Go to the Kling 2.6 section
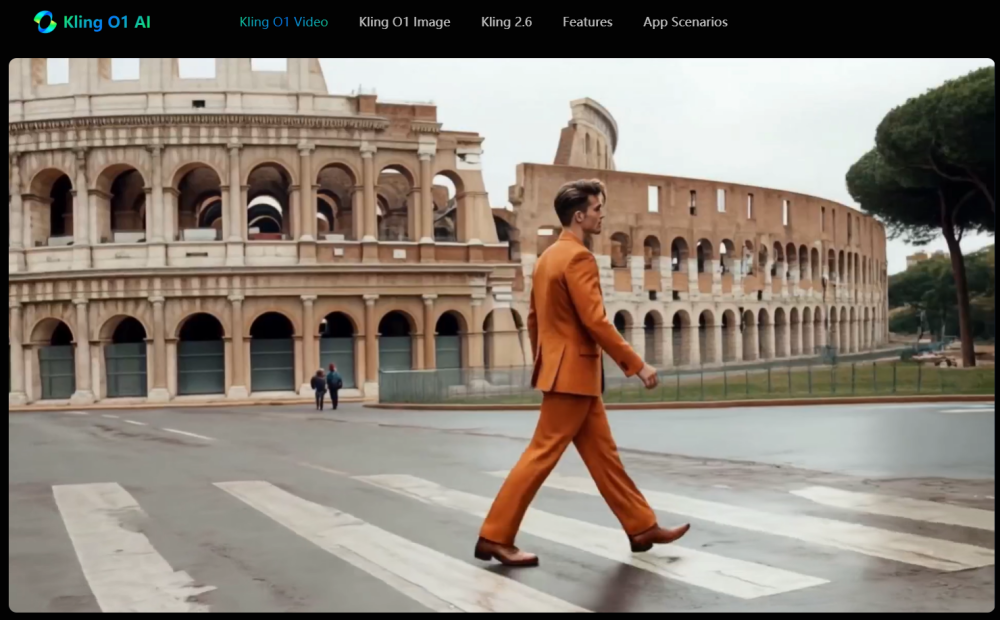The image size is (1000, 620). click(506, 22)
